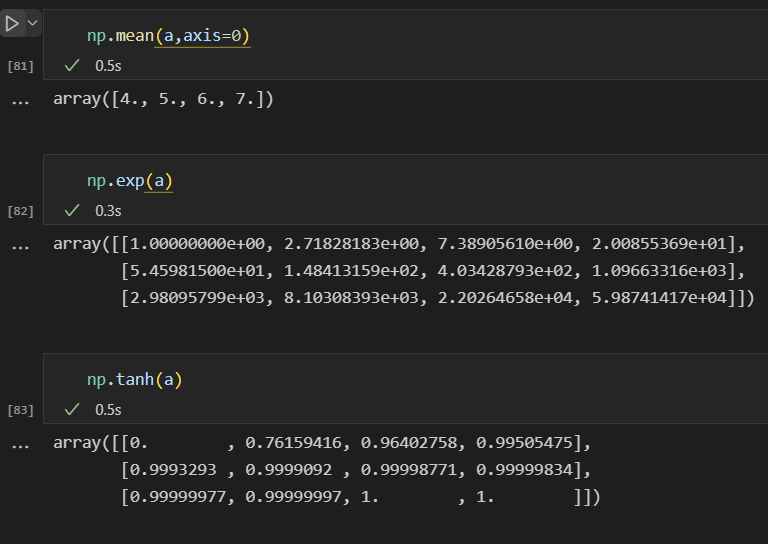The height and width of the screenshot is (544, 768).
Task: Click the 0.3s execution time
Action: [x=108, y=211]
